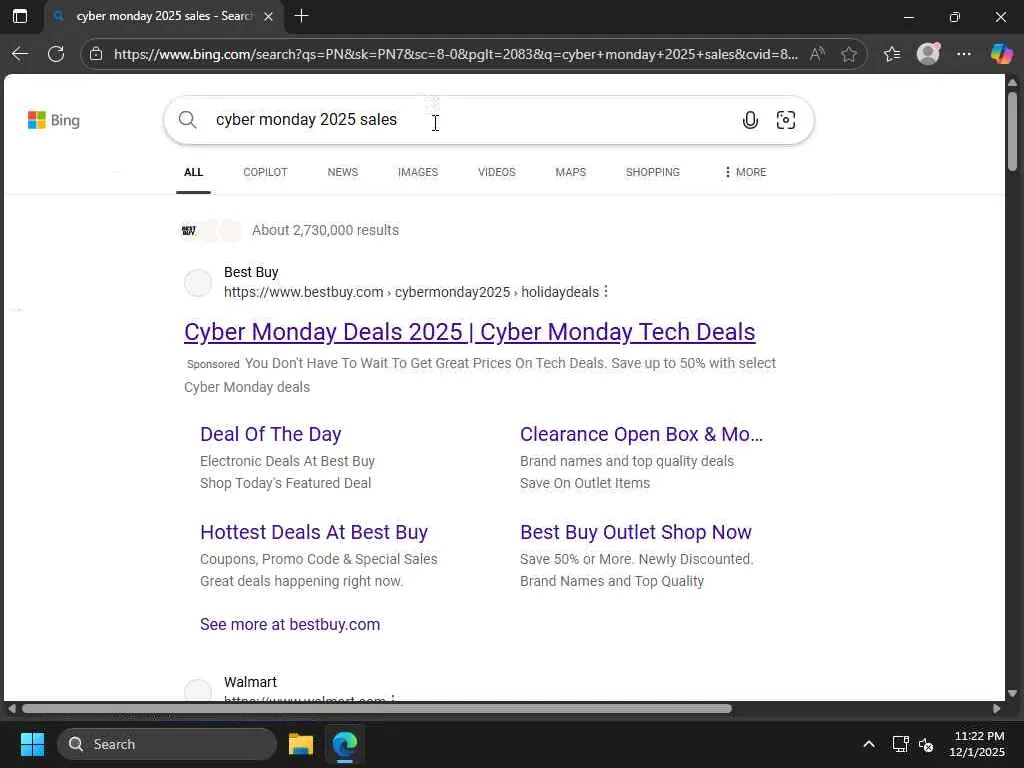Click the vertical scrollbar thumb
Screen dimensions: 1024x768
[x=1012, y=131]
